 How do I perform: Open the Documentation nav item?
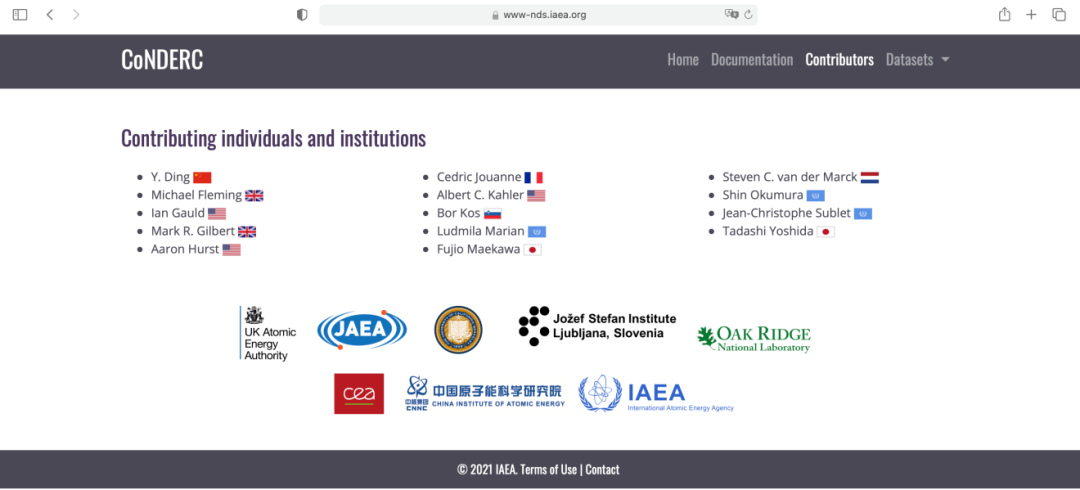tap(751, 60)
